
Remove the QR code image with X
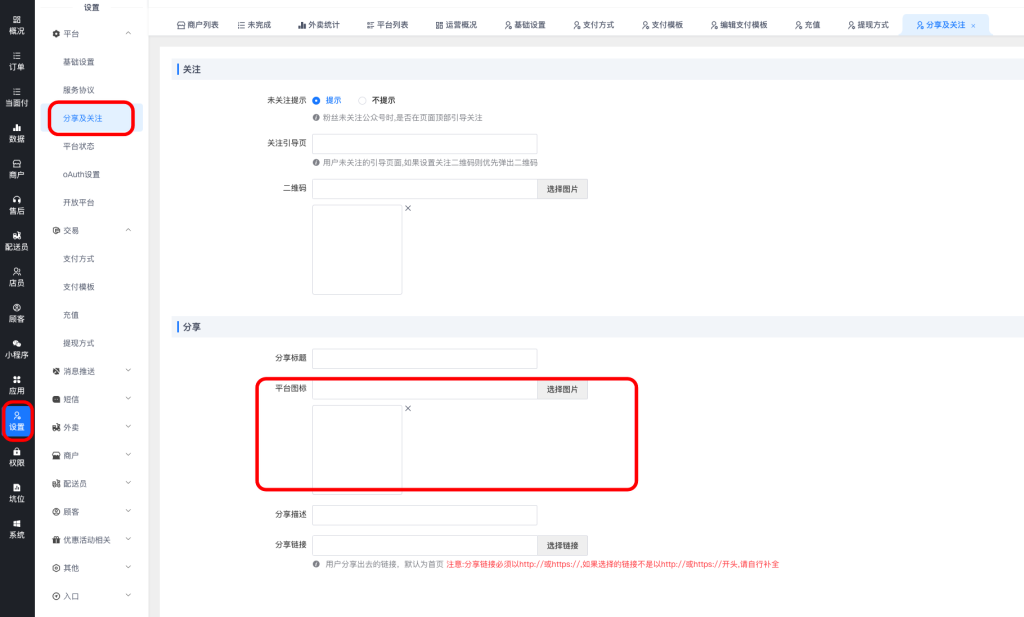[x=408, y=208]
